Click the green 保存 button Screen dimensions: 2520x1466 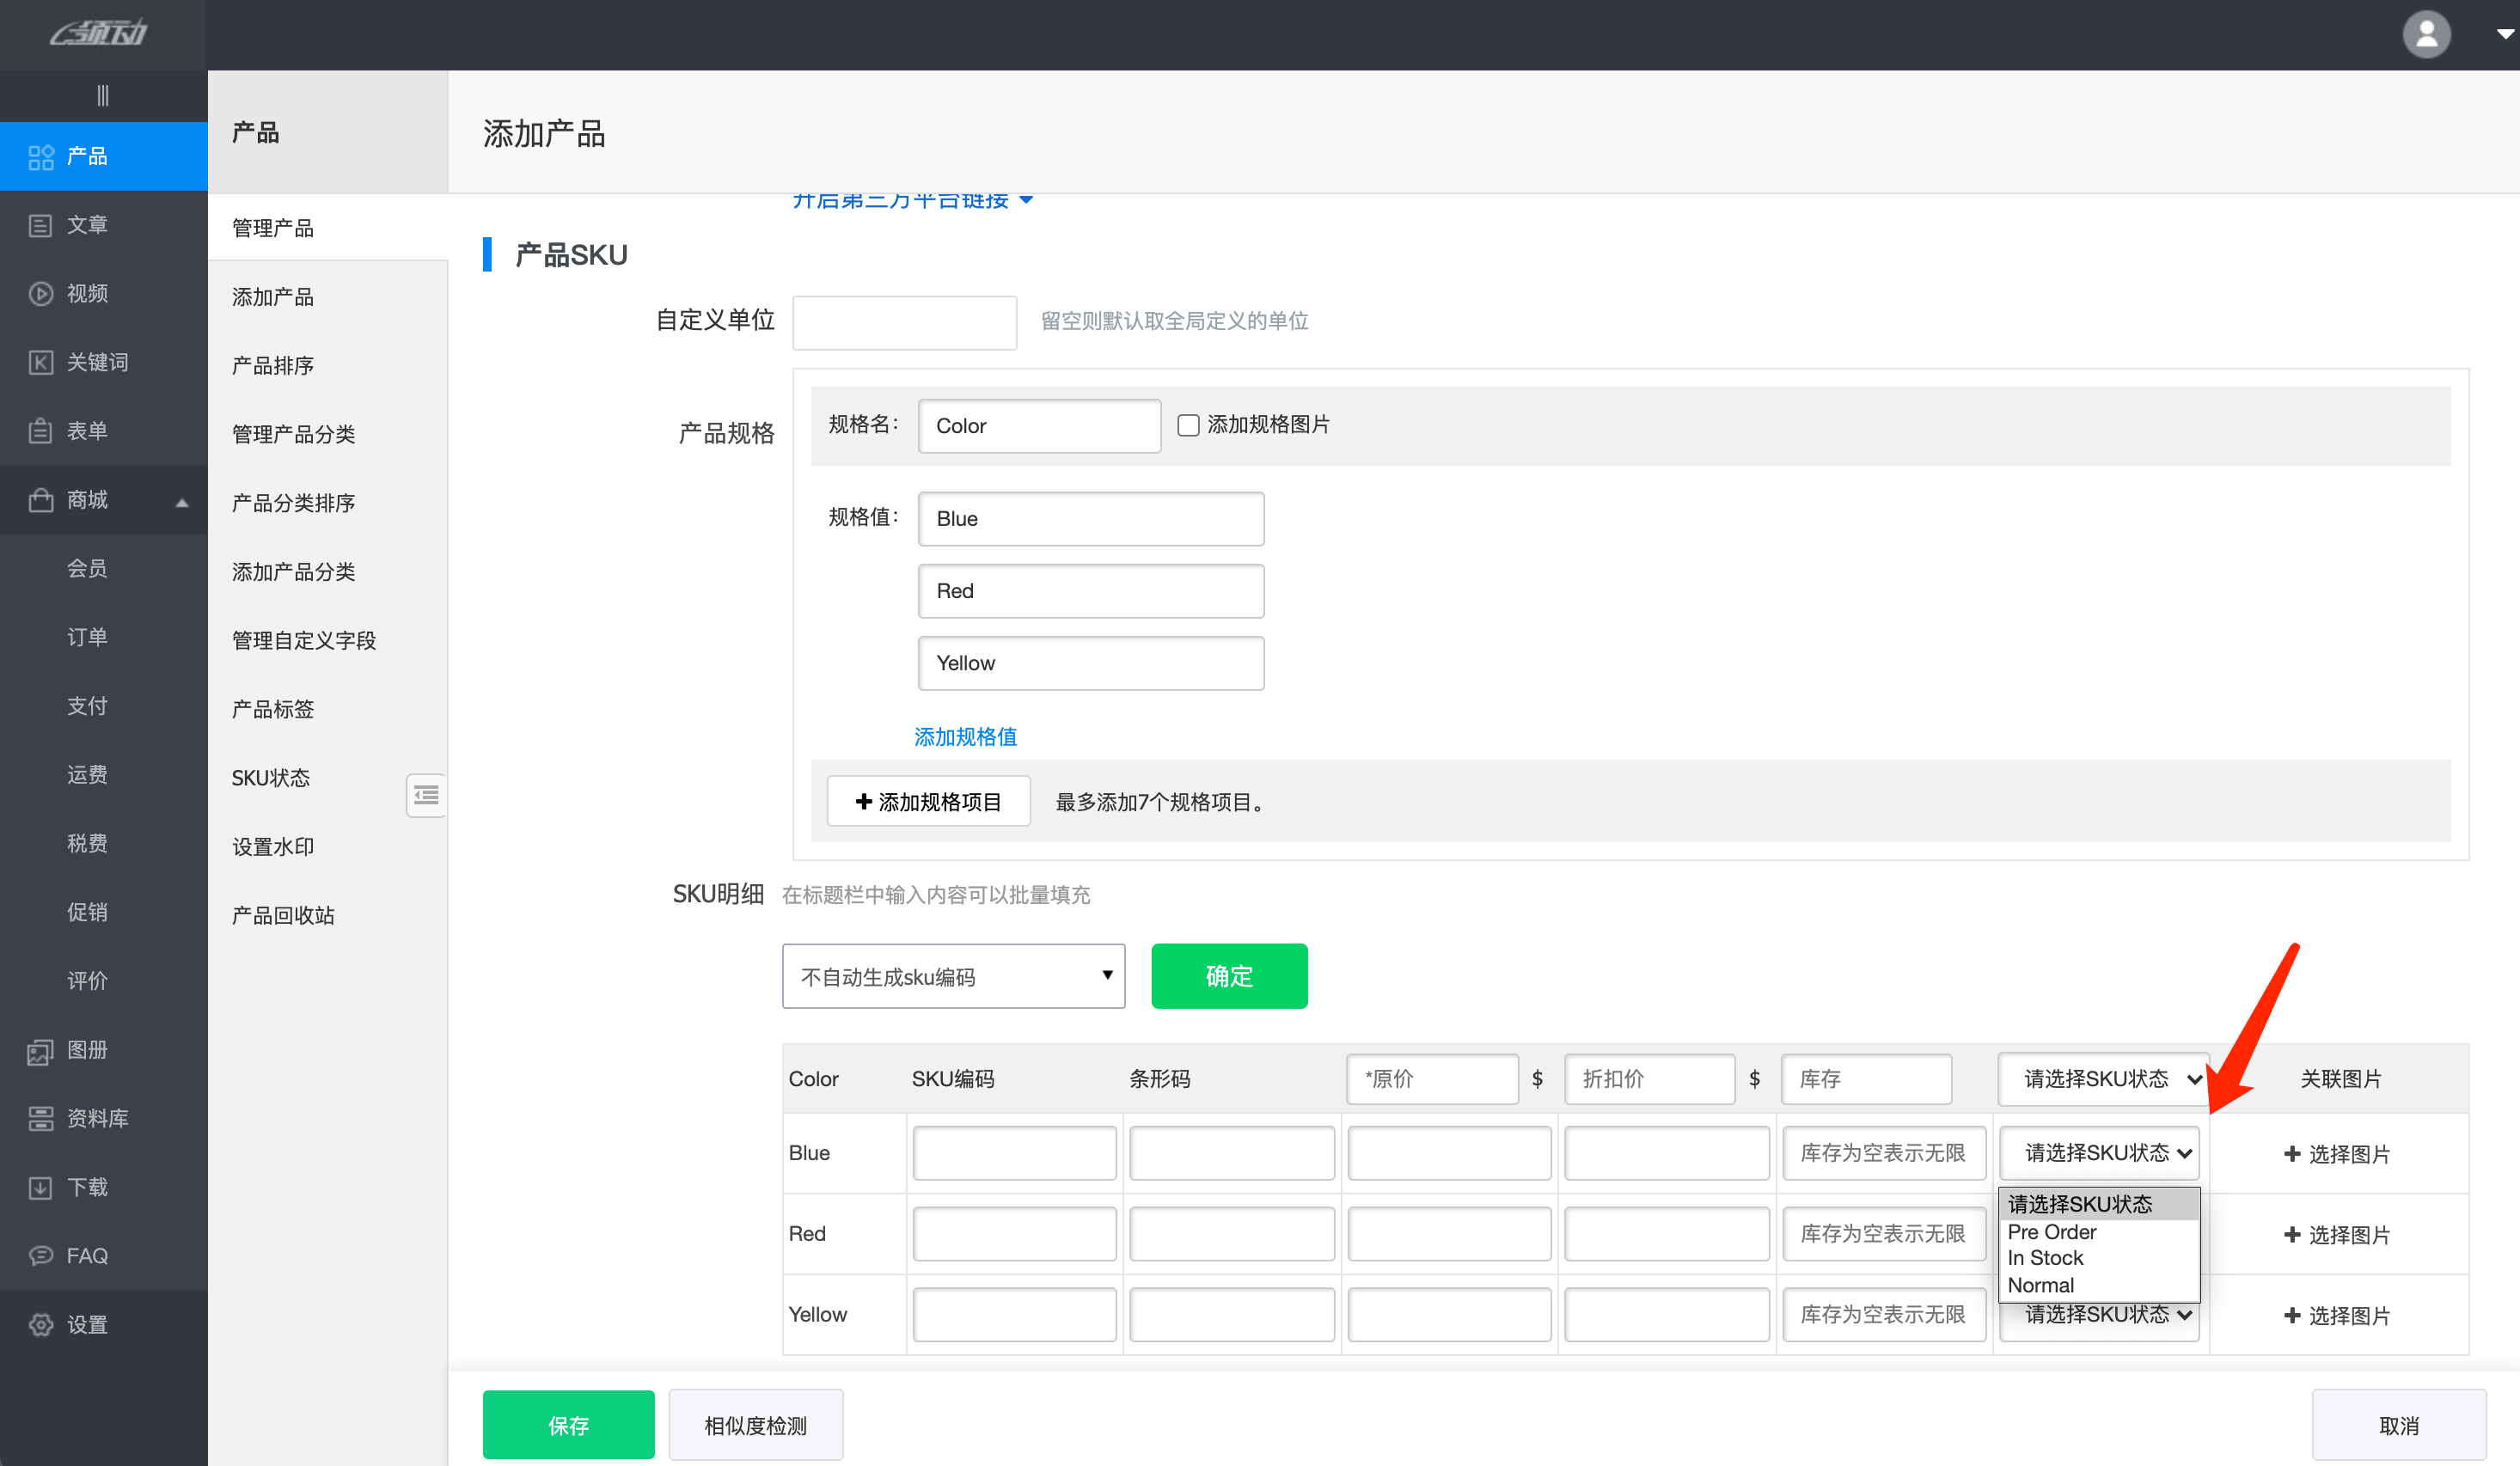tap(568, 1425)
